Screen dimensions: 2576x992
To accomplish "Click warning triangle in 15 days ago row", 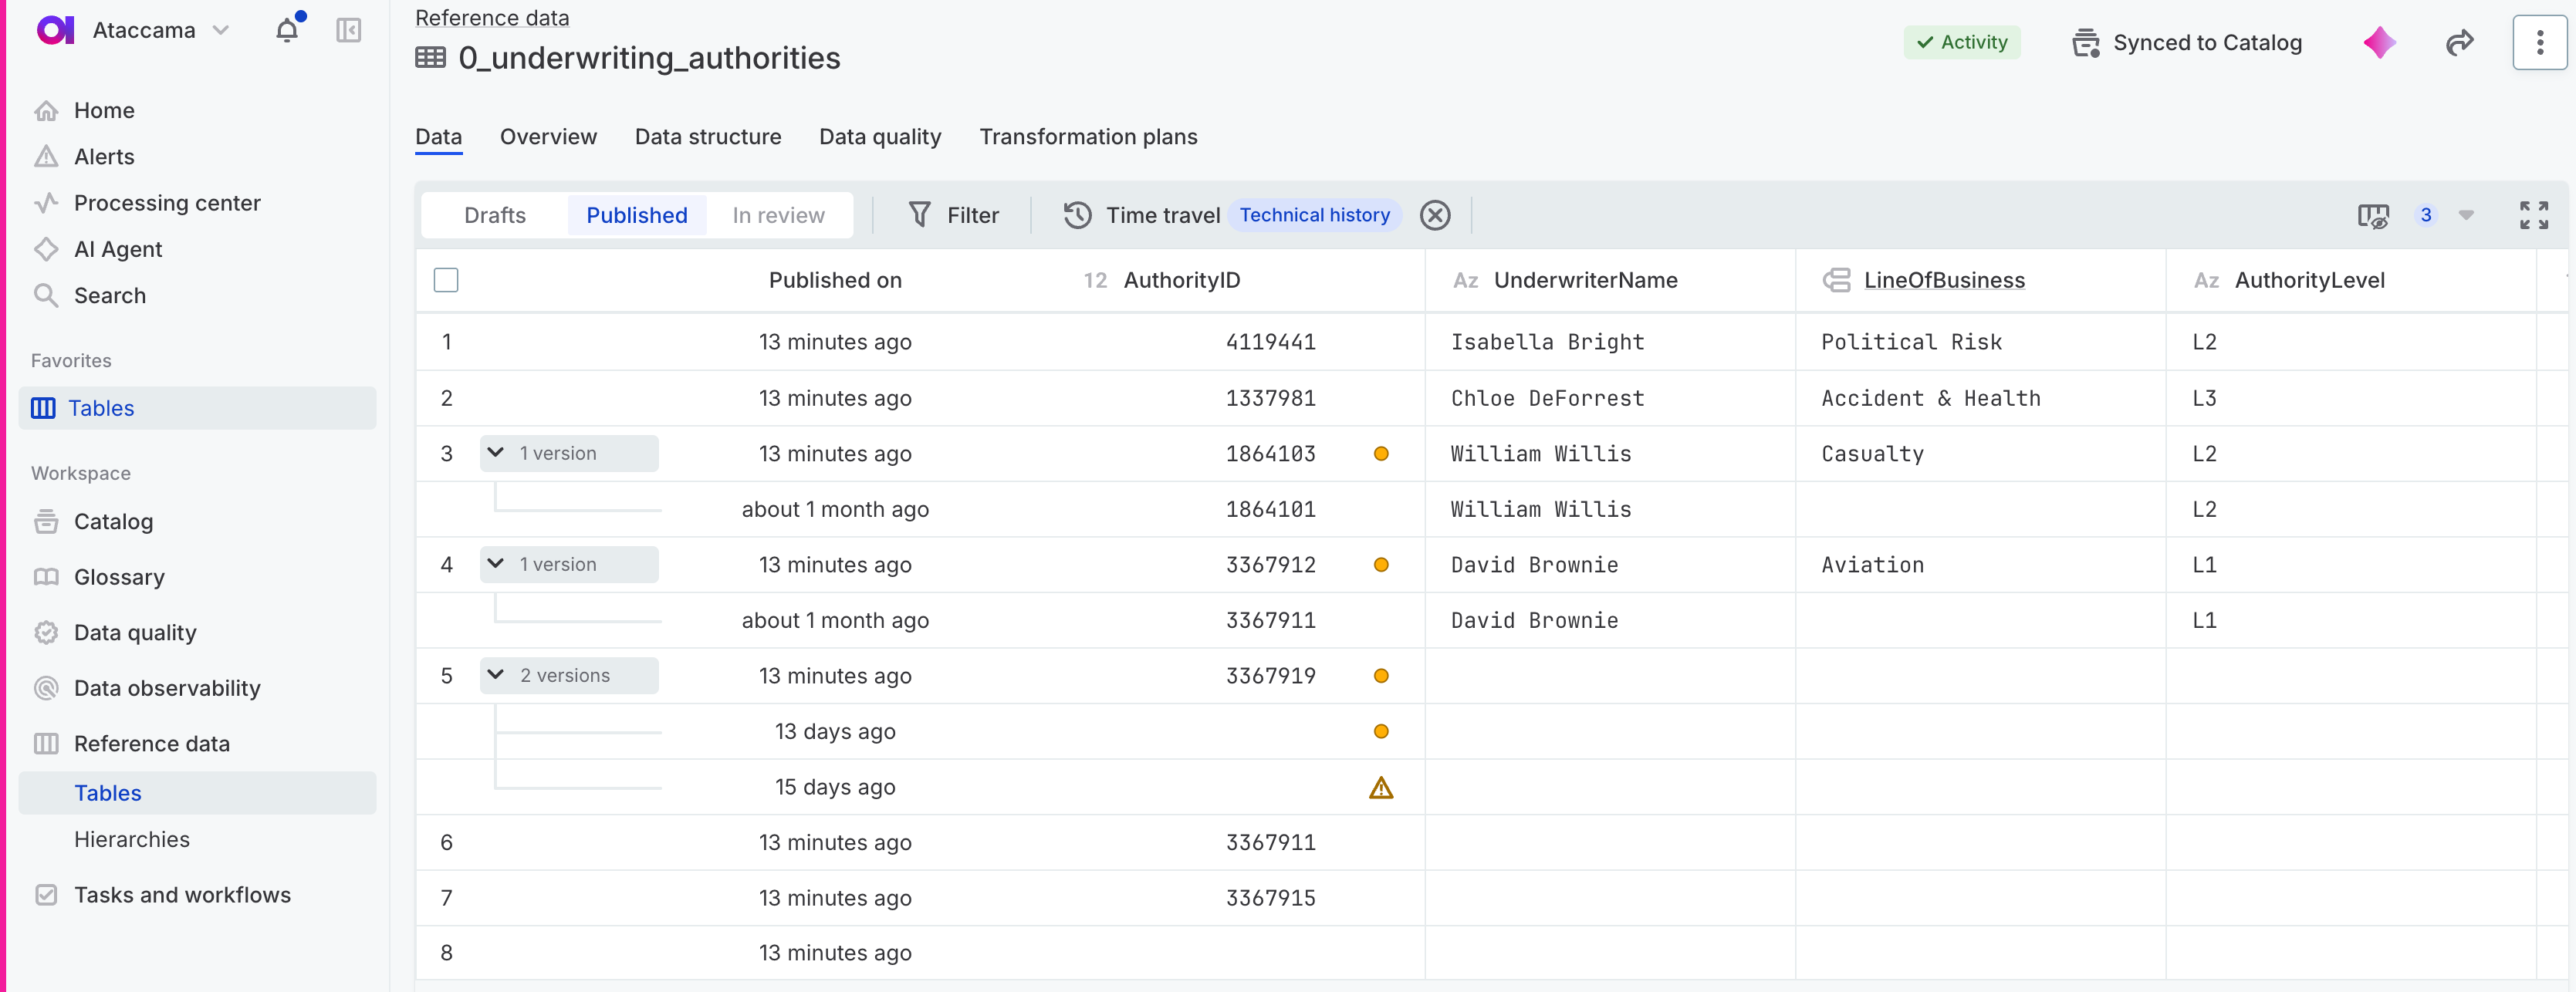I will tap(1381, 788).
